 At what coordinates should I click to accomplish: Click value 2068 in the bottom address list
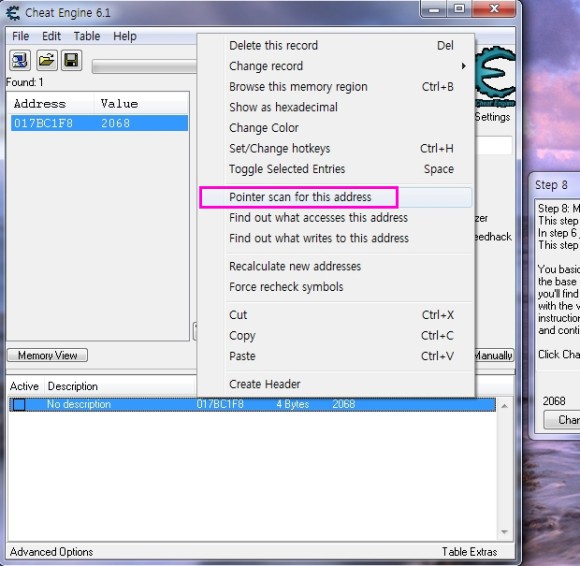(x=344, y=404)
